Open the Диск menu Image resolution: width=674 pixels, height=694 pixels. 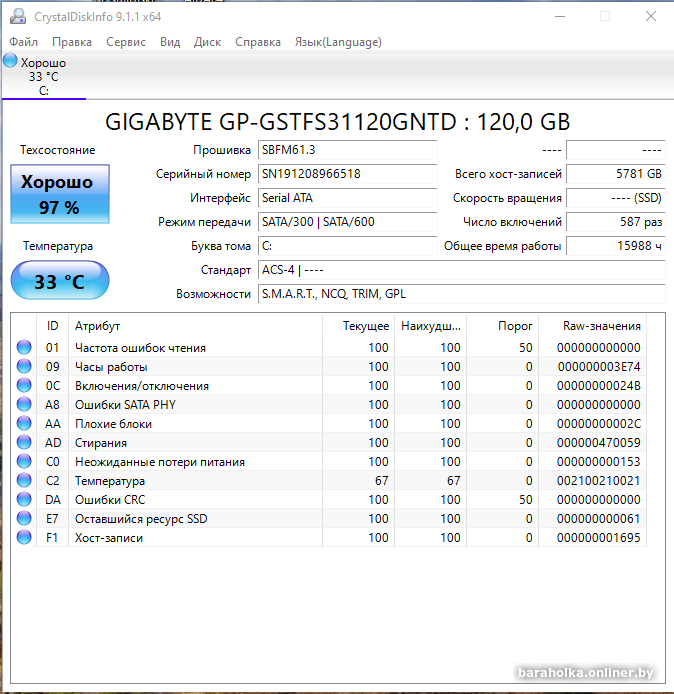207,42
